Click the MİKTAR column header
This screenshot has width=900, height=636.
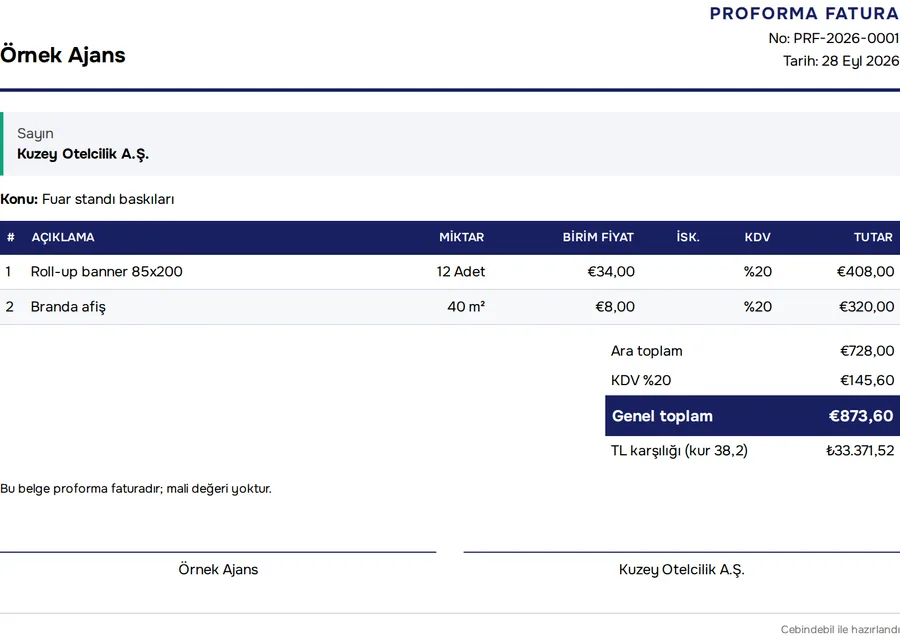tap(461, 237)
